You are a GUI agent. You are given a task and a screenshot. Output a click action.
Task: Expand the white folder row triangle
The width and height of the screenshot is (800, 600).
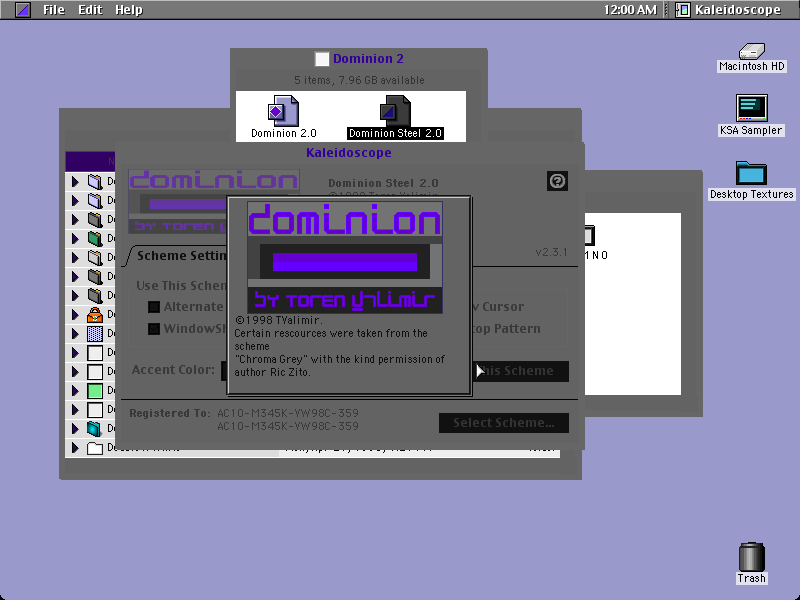(x=75, y=448)
